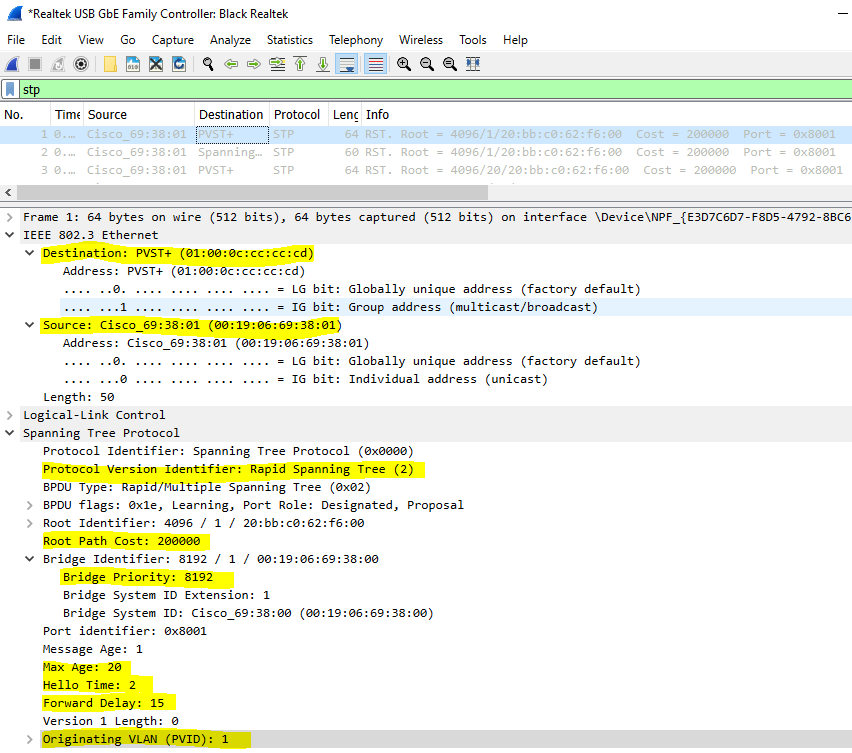The height and width of the screenshot is (753, 852).
Task: Close this capture file
Action: [156, 64]
